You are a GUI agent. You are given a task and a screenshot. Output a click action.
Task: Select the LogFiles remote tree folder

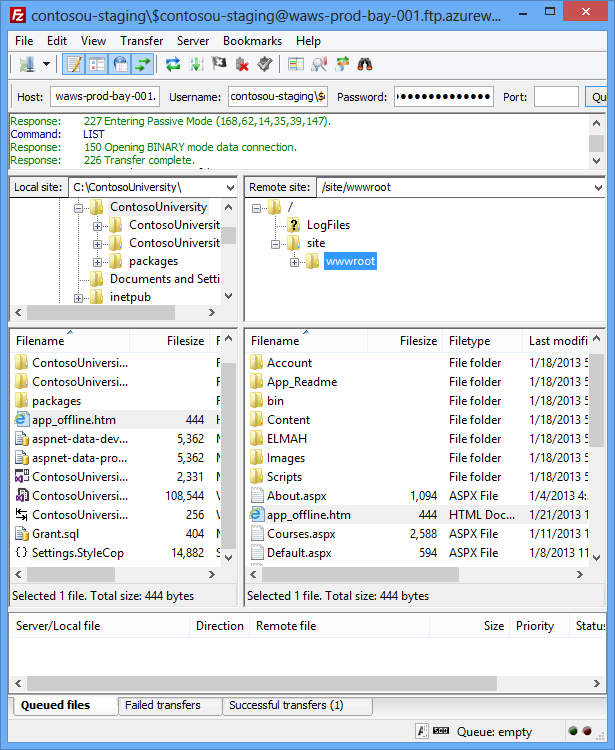point(328,225)
